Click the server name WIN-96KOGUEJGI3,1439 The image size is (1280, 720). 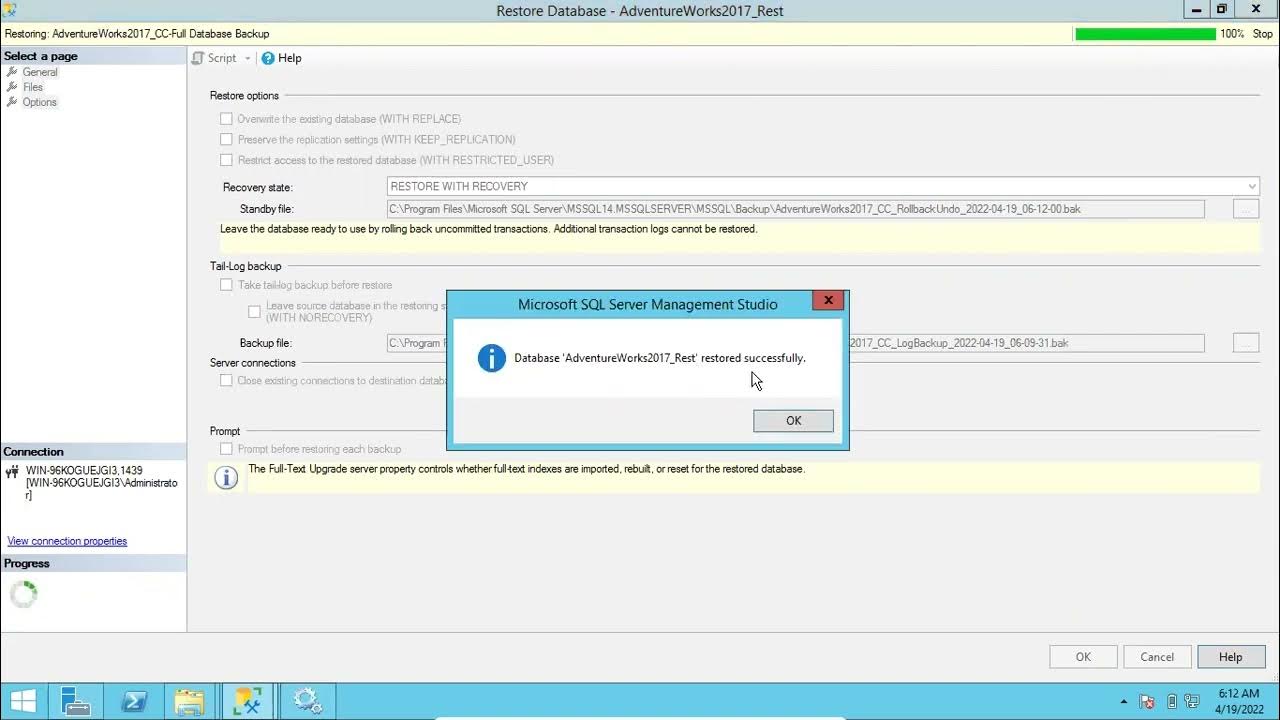(x=84, y=470)
